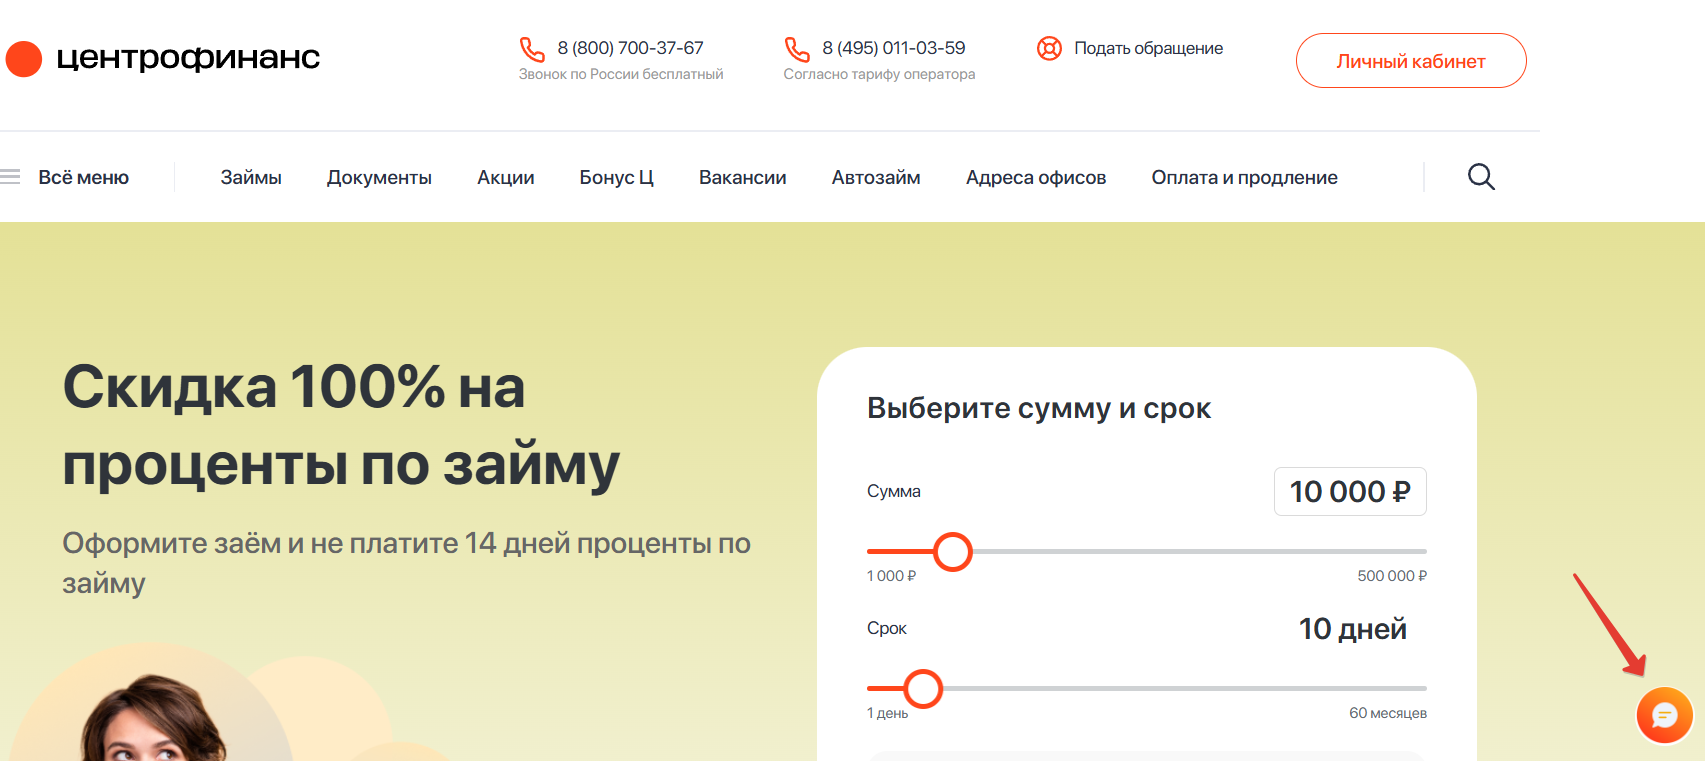Click the phone icon beside 8 (495) 011-03-59
This screenshot has width=1705, height=761.
click(x=797, y=49)
